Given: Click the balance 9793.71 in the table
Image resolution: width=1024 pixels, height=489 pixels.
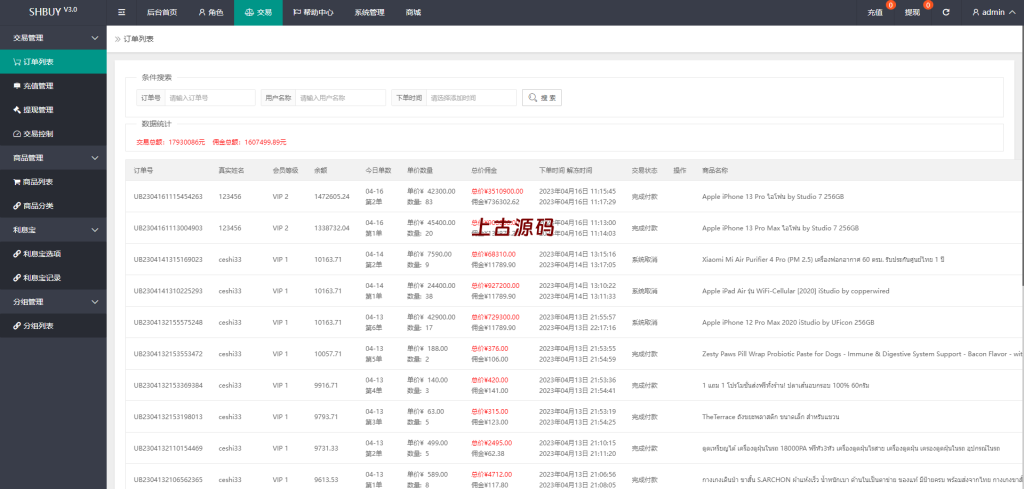Looking at the screenshot, I should pyautogui.click(x=326, y=417).
